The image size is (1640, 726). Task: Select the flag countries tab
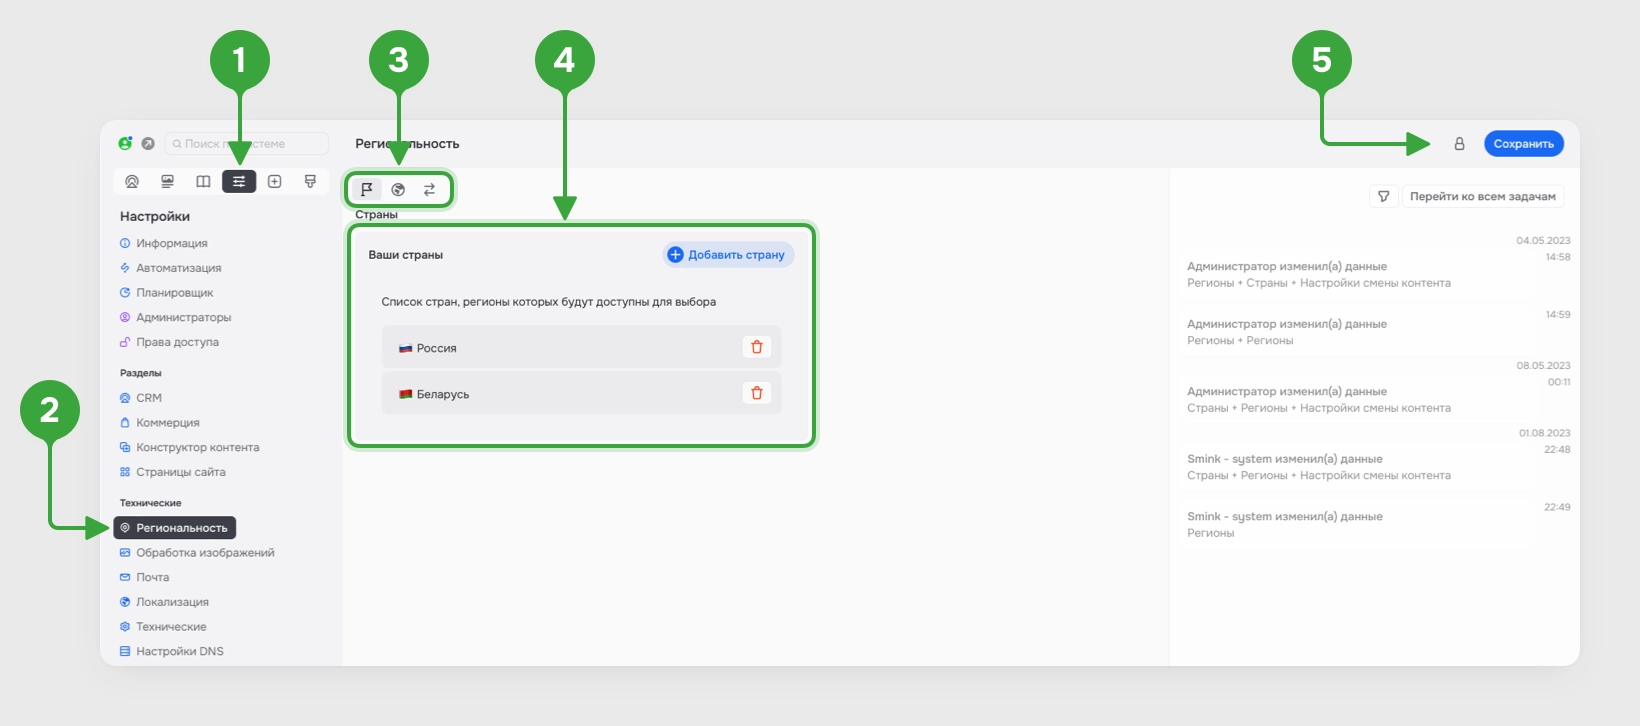(x=367, y=189)
